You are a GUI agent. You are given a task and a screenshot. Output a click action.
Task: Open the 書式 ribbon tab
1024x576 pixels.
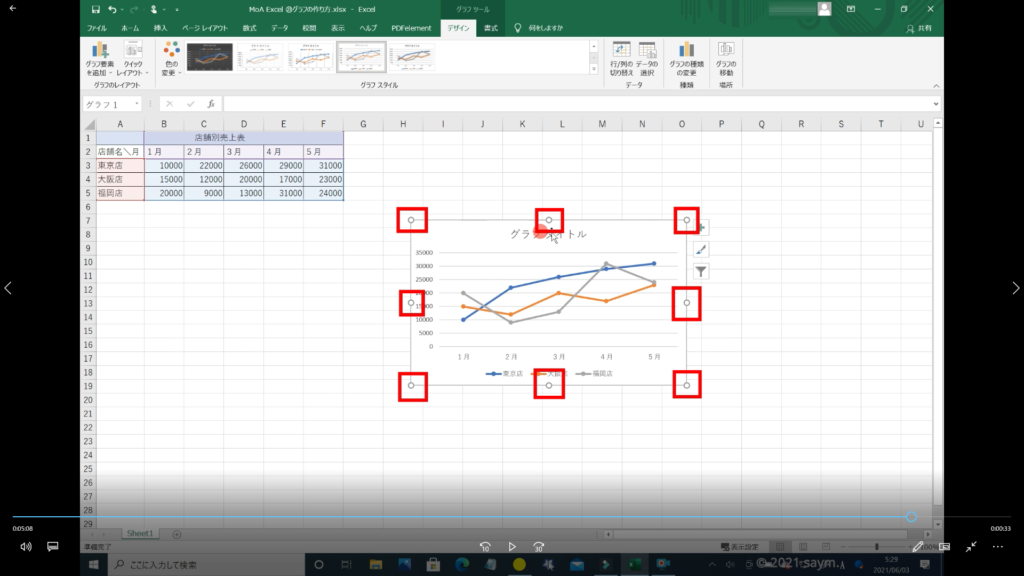point(491,29)
